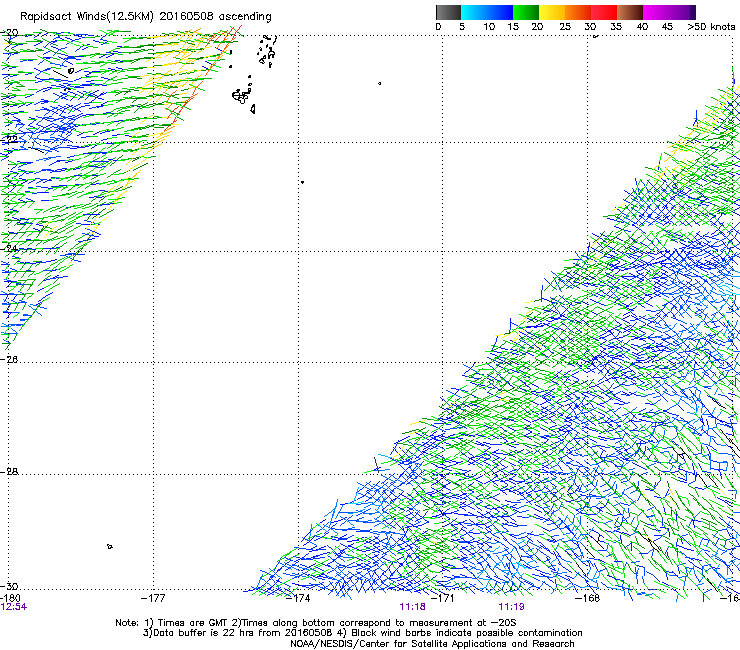Click longitude label '-174' on bottom axis

click(x=298, y=598)
